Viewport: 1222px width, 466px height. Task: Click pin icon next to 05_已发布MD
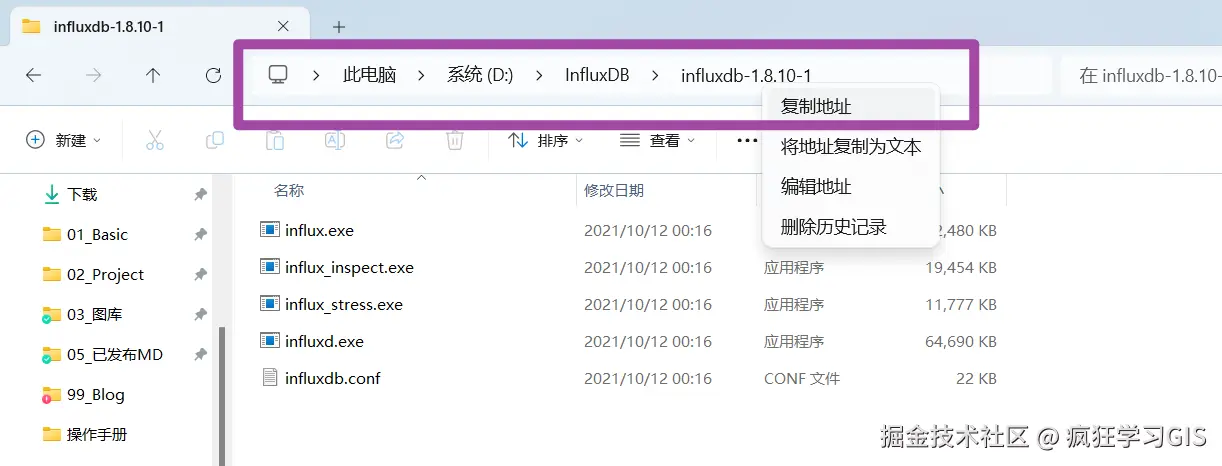(x=200, y=354)
